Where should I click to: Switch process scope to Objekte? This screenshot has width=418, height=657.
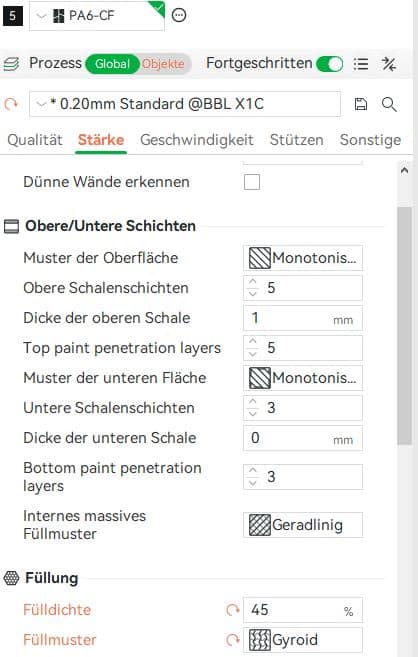click(163, 64)
